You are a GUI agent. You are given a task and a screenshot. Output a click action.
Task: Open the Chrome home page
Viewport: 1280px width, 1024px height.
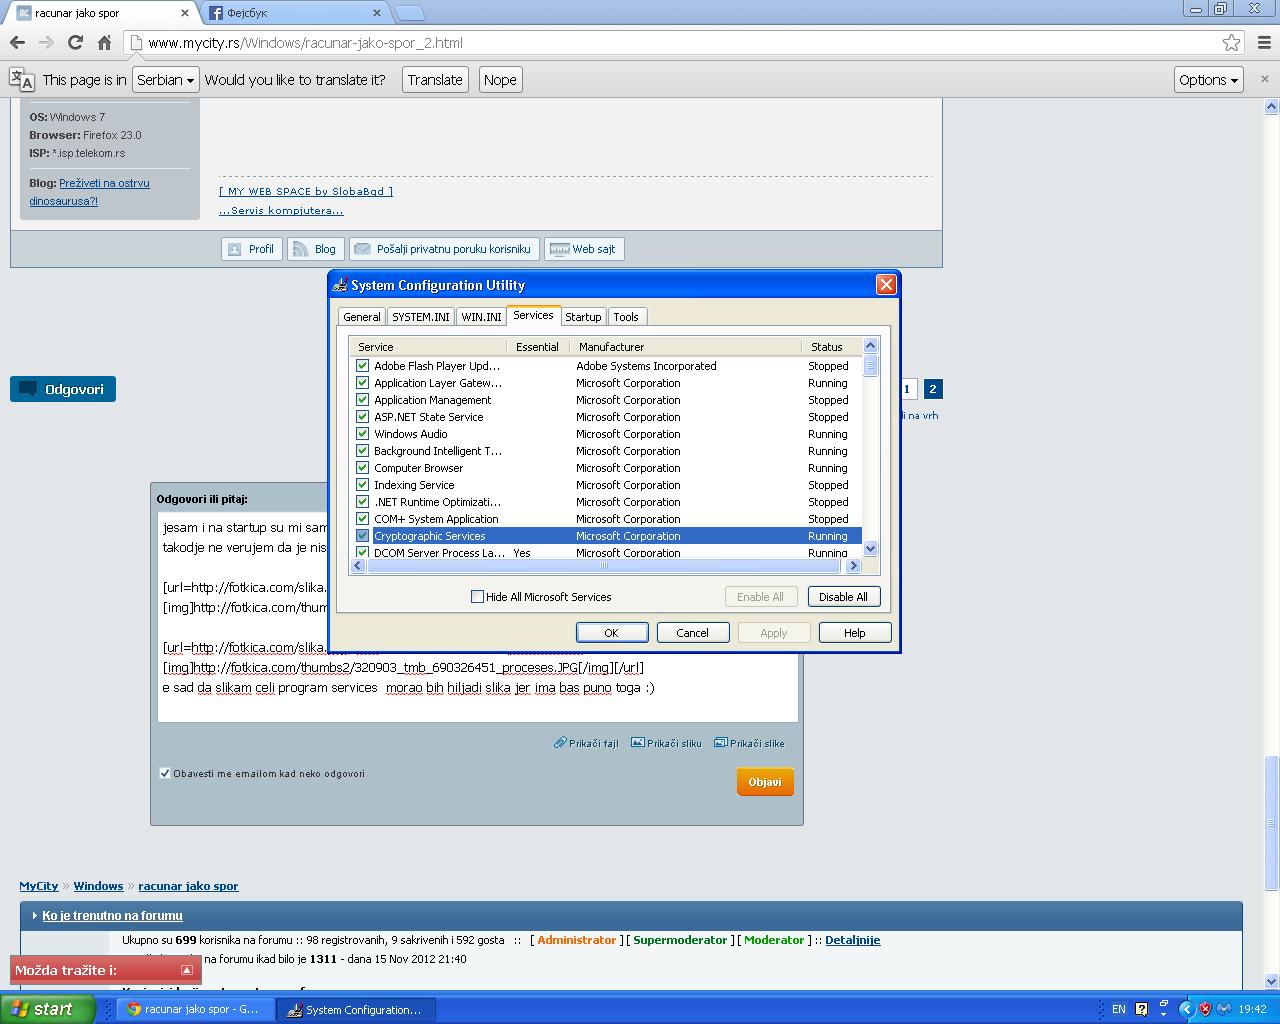click(x=104, y=43)
